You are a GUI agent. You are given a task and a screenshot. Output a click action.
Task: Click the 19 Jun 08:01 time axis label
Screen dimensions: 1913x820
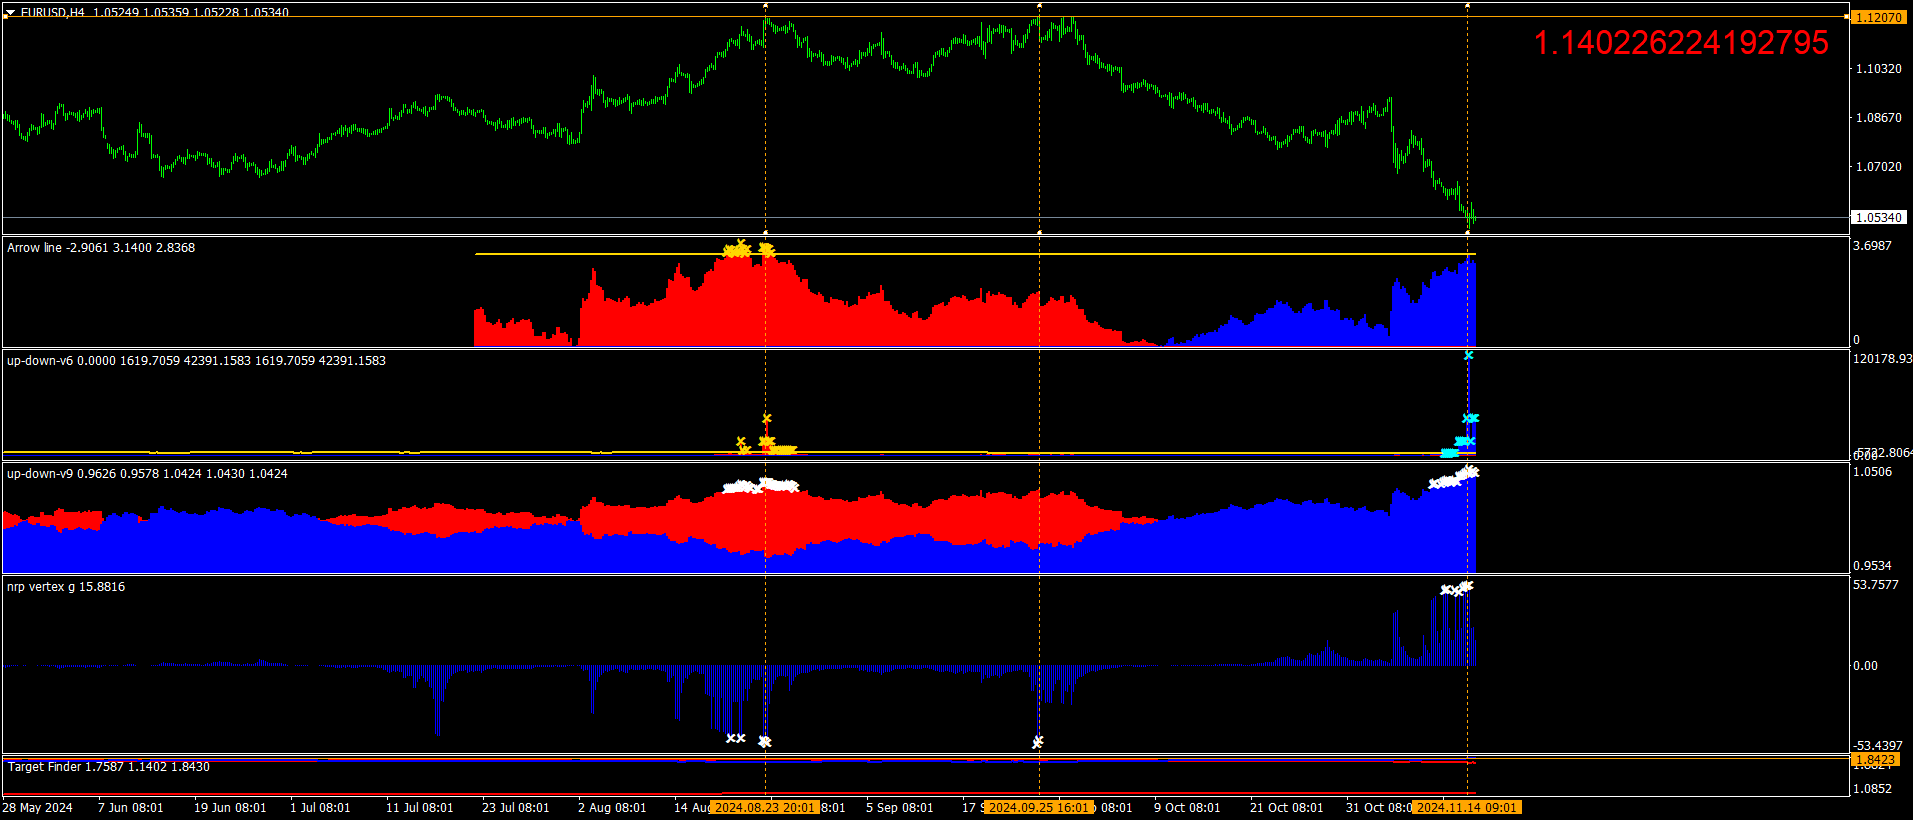(230, 807)
